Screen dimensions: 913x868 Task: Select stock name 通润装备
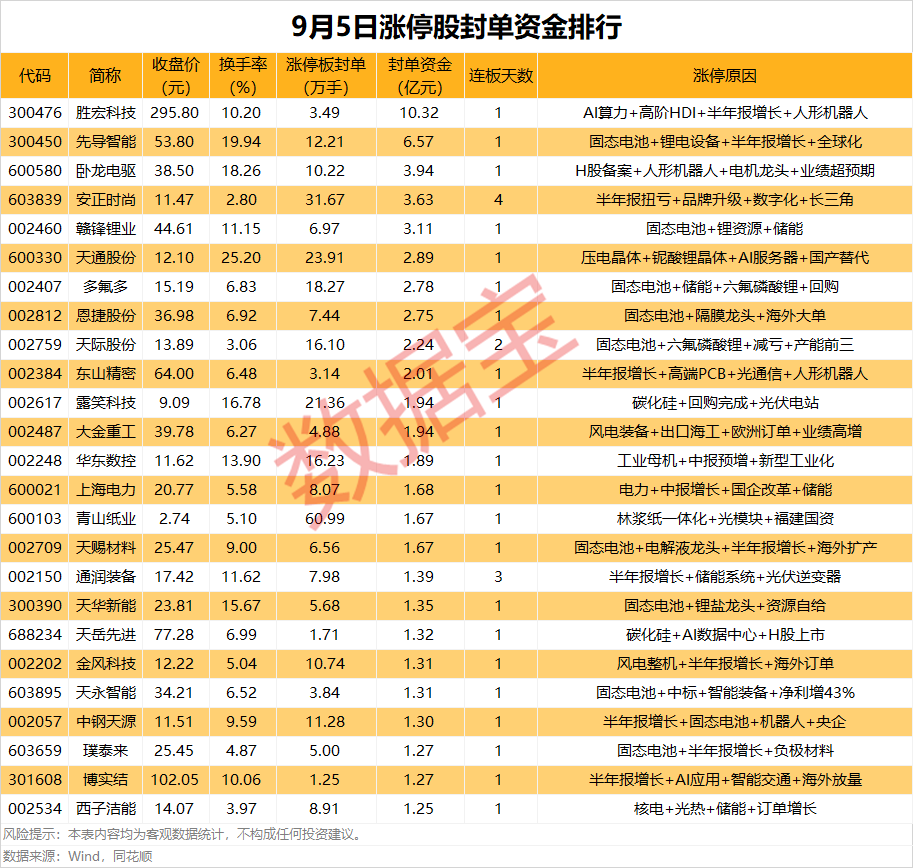106,577
